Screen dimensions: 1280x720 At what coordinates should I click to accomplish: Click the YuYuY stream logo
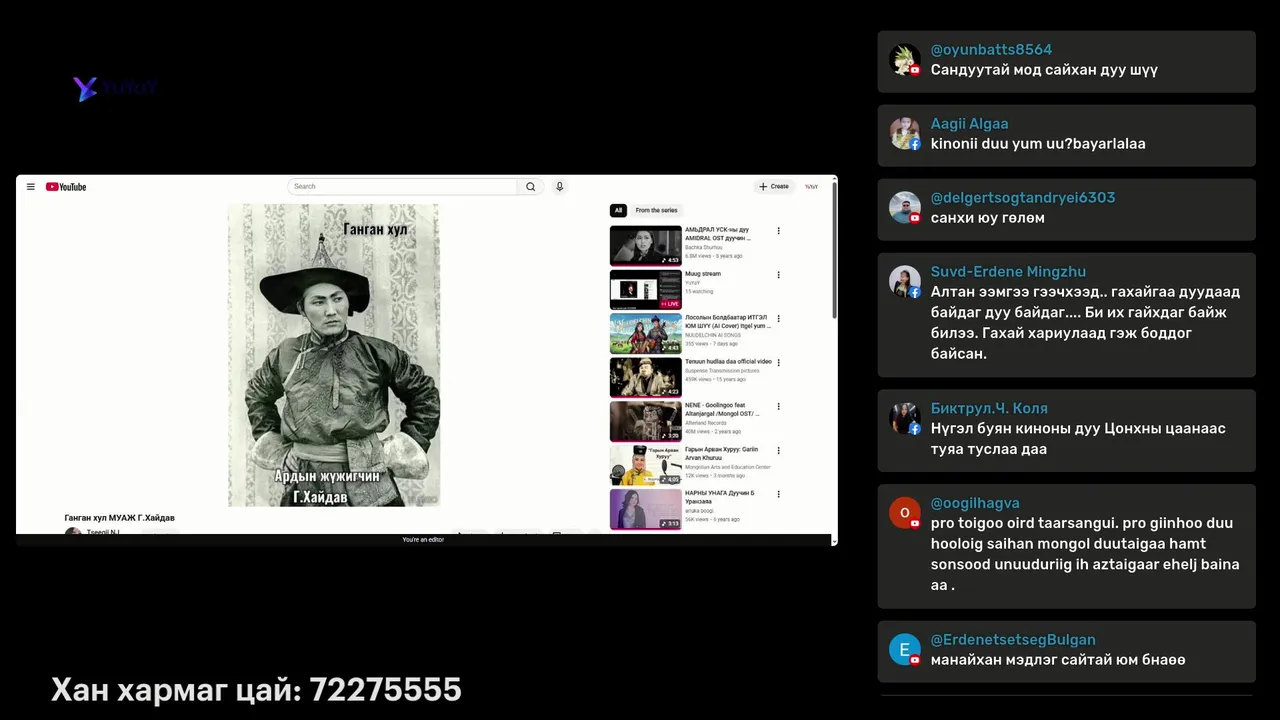click(114, 88)
